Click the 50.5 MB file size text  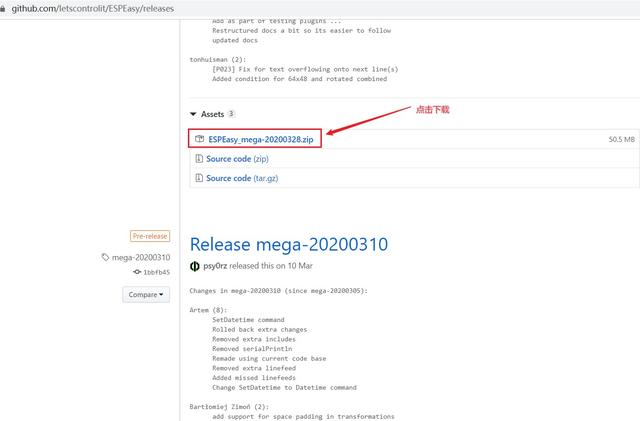pyautogui.click(x=622, y=139)
